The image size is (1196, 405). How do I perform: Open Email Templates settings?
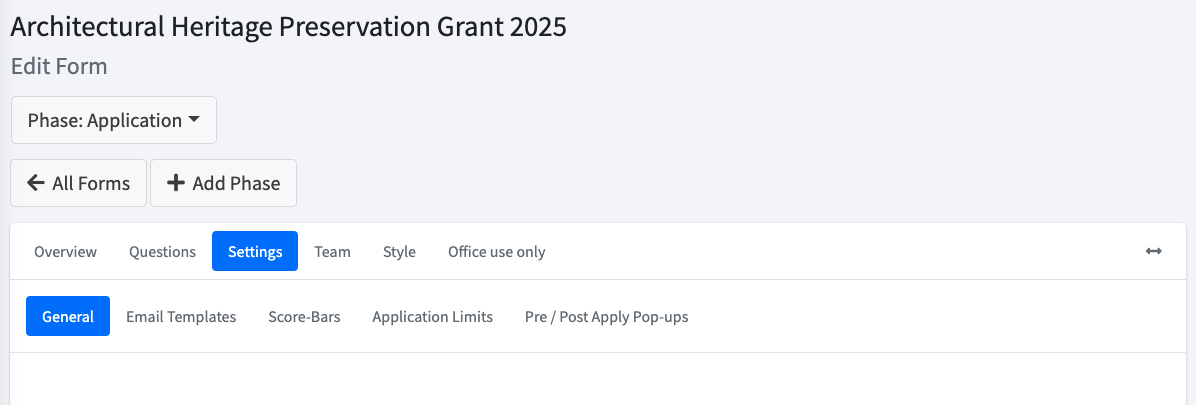(x=182, y=316)
